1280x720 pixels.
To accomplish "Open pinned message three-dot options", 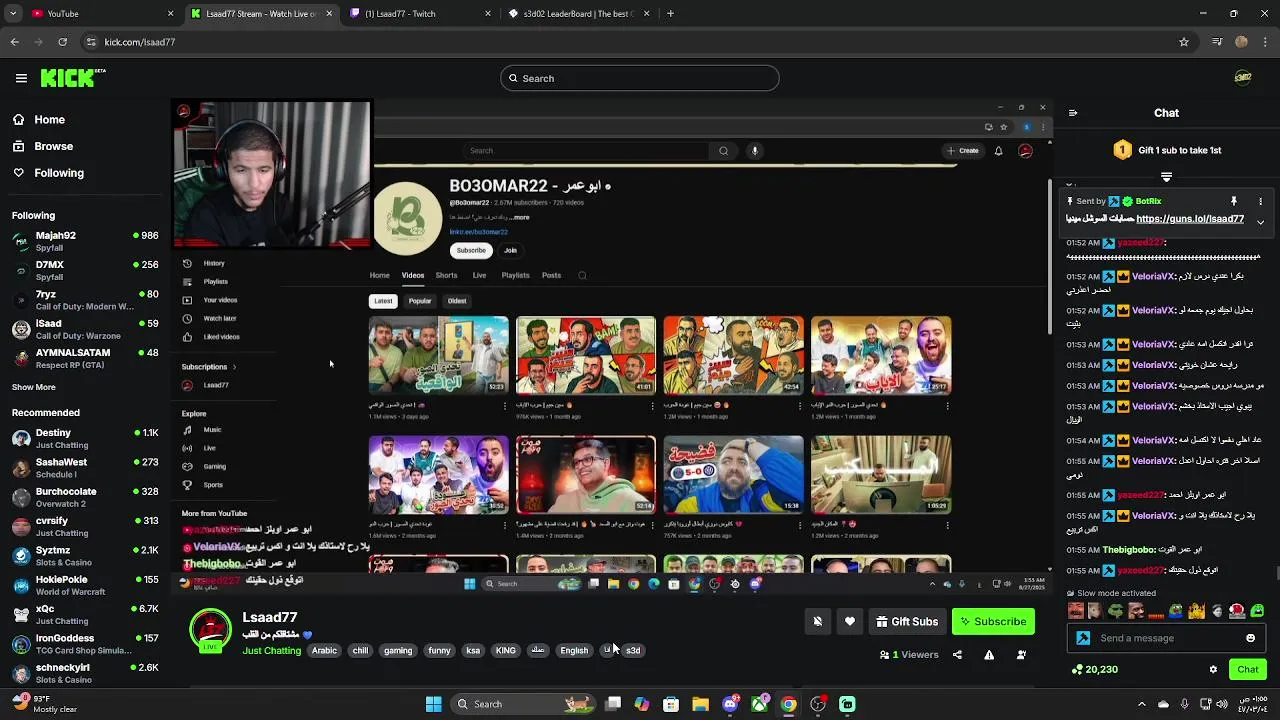I will tap(1260, 201).
